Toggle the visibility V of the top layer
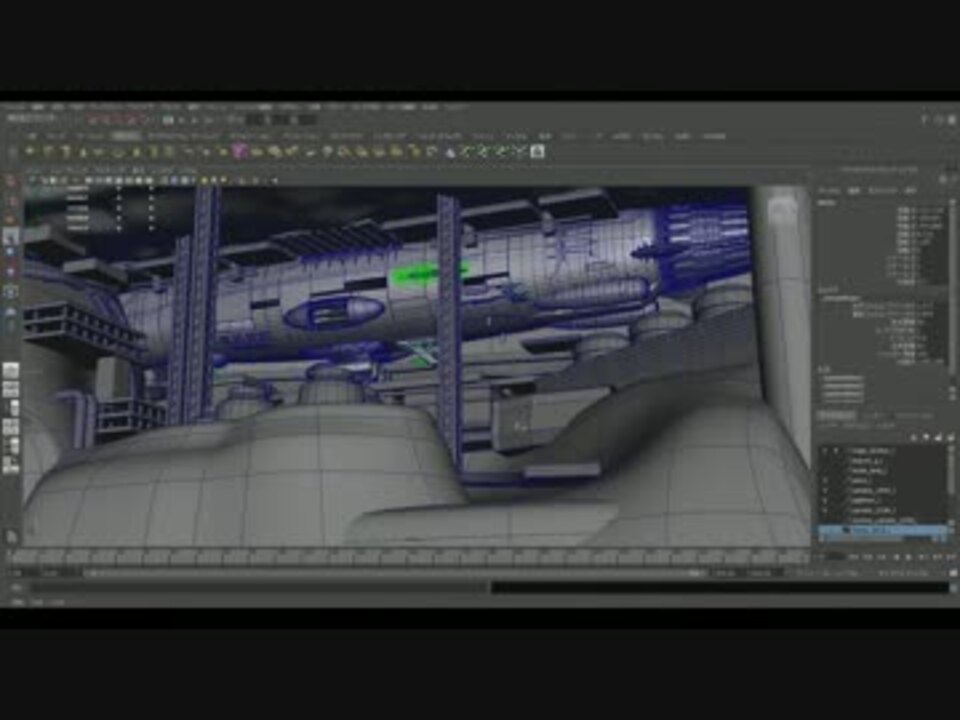Image resolution: width=960 pixels, height=720 pixels. point(825,451)
